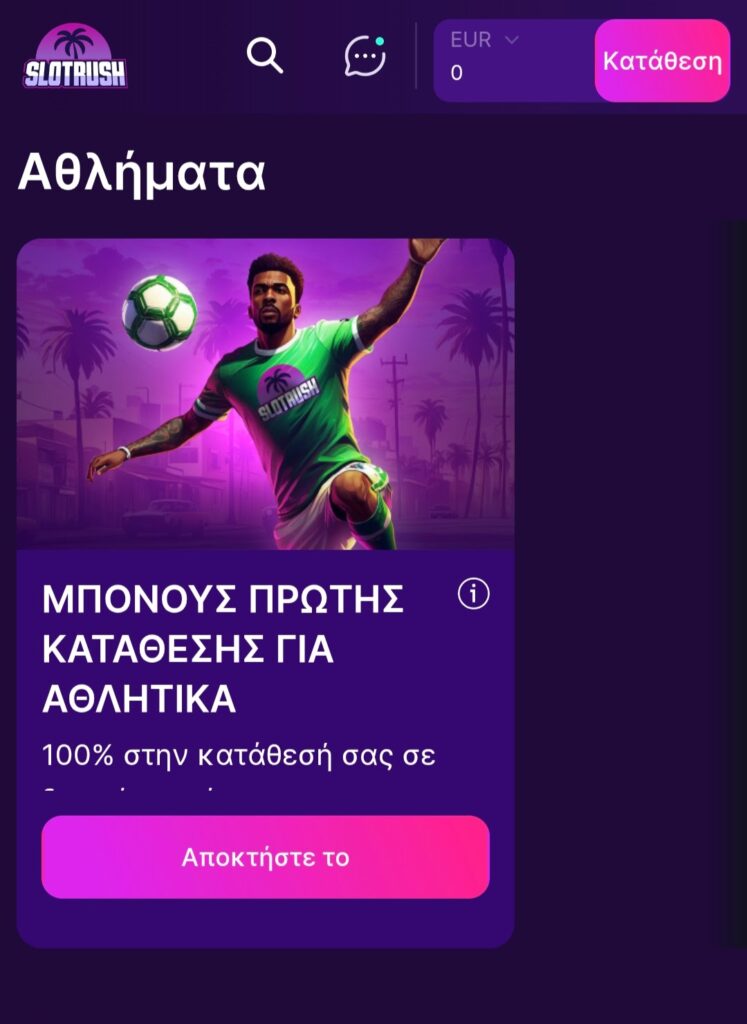This screenshot has width=747, height=1024.
Task: Expand the EUR currency chevron
Action: [512, 40]
